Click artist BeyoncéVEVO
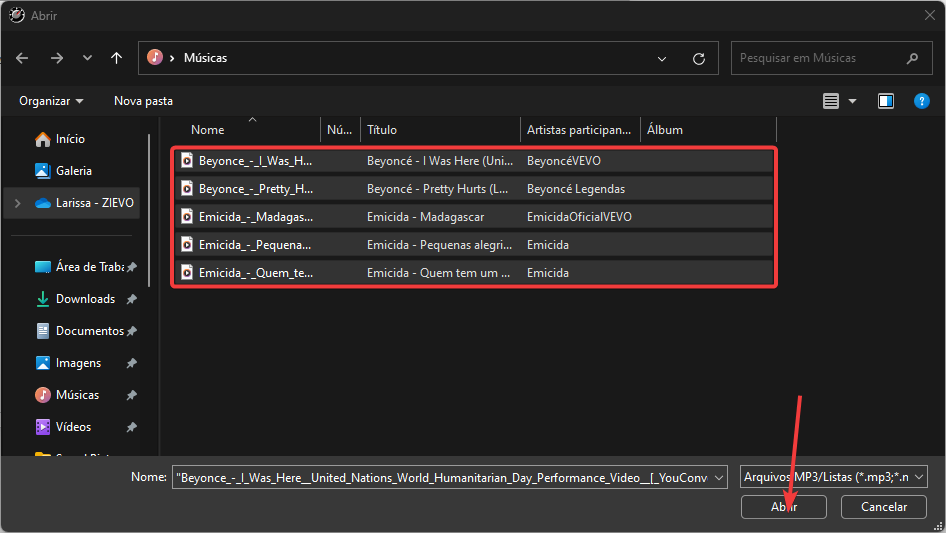The height and width of the screenshot is (533, 946). pos(563,161)
